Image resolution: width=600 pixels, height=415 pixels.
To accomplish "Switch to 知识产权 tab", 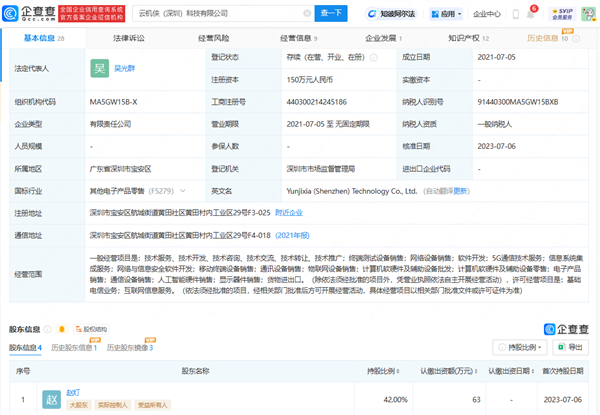I will (x=469, y=38).
